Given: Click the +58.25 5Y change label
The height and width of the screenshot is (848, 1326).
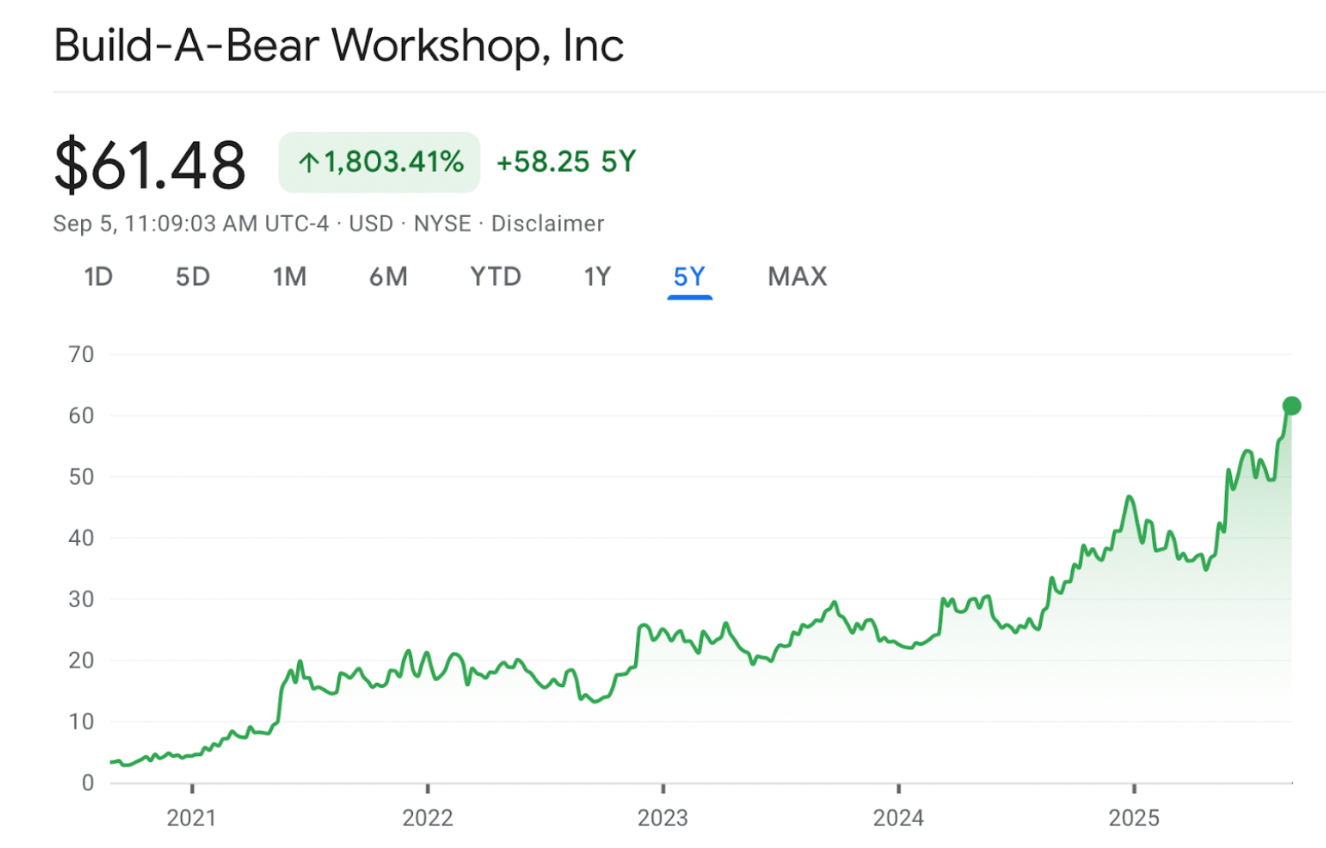Looking at the screenshot, I should click(566, 162).
